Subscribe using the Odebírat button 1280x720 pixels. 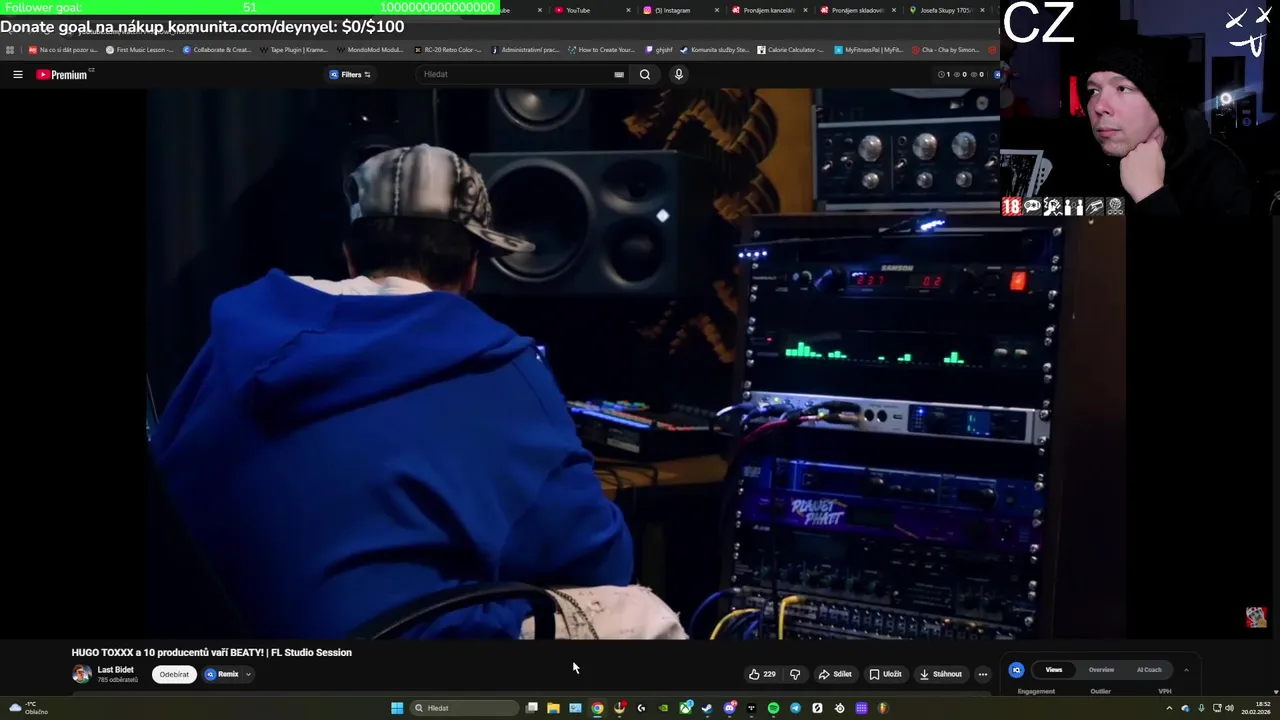(x=174, y=674)
